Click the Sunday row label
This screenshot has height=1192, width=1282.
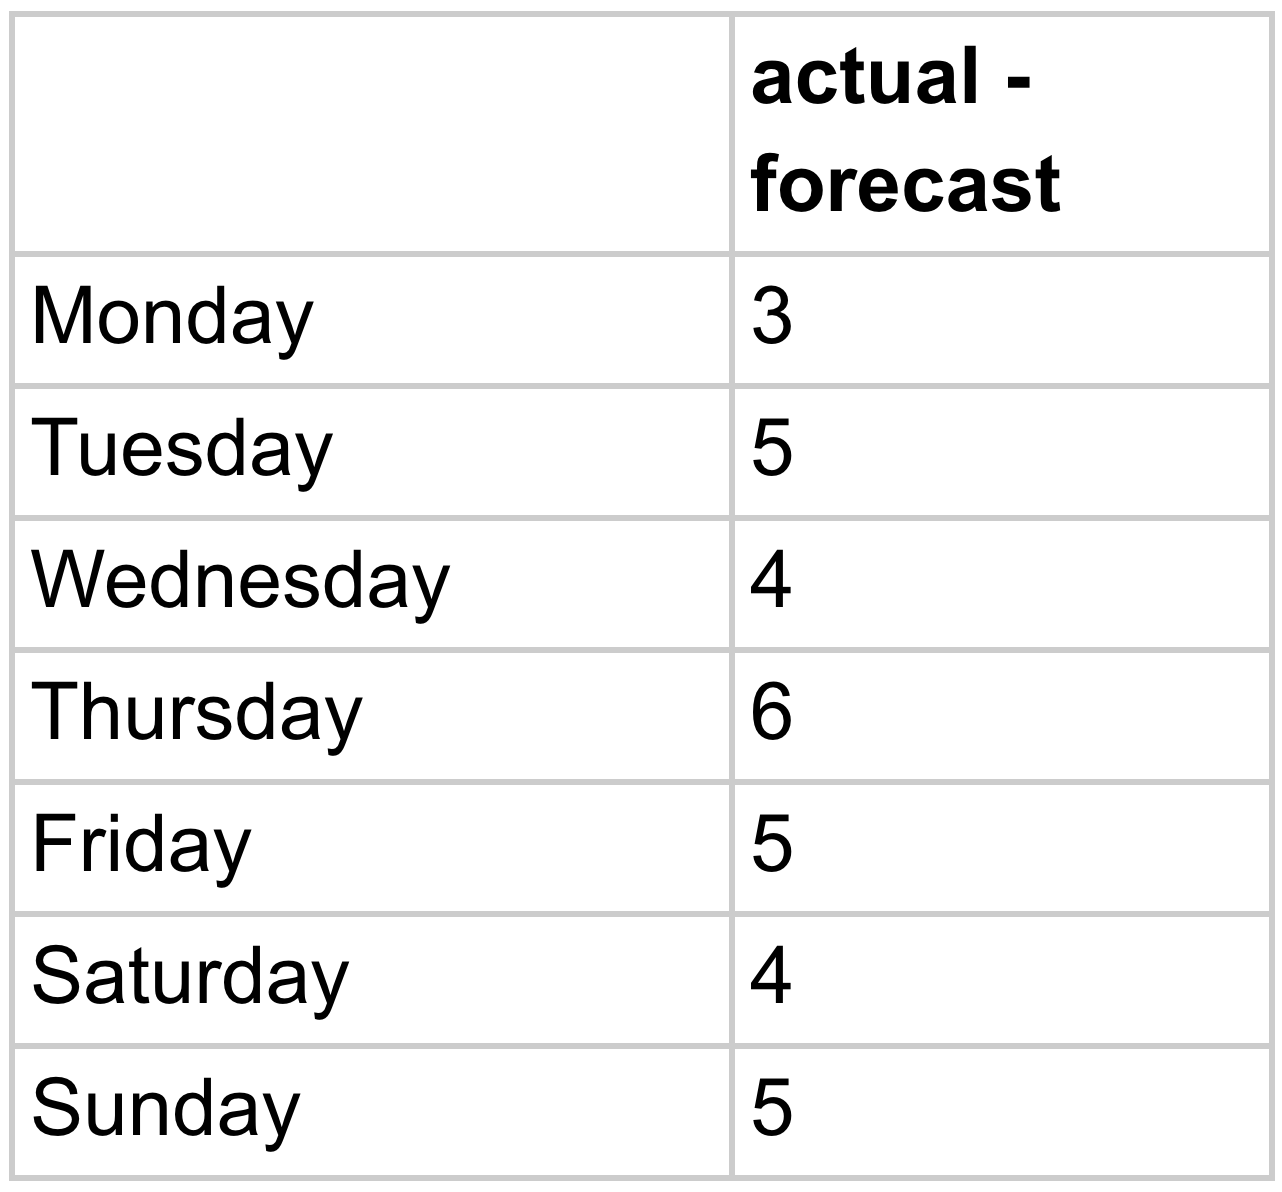point(166,1109)
